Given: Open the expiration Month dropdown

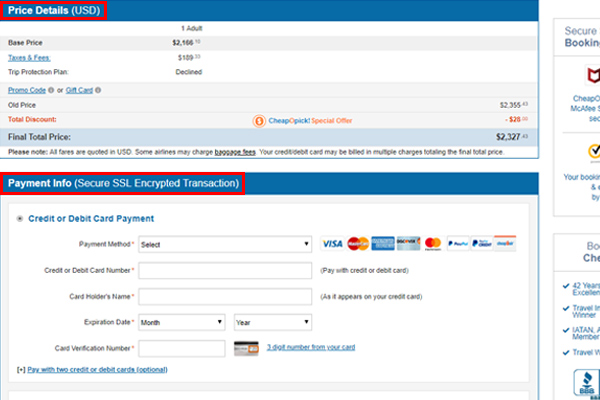Looking at the screenshot, I should (182, 322).
